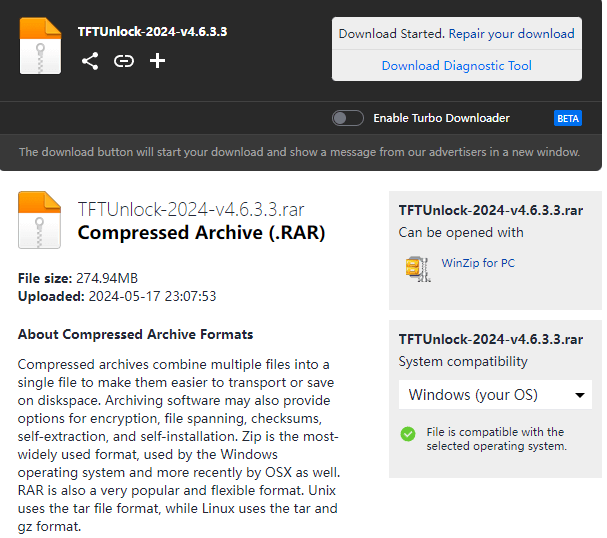
Task: Click the 'Download Diagnostic Tool' link
Action: click(x=456, y=66)
